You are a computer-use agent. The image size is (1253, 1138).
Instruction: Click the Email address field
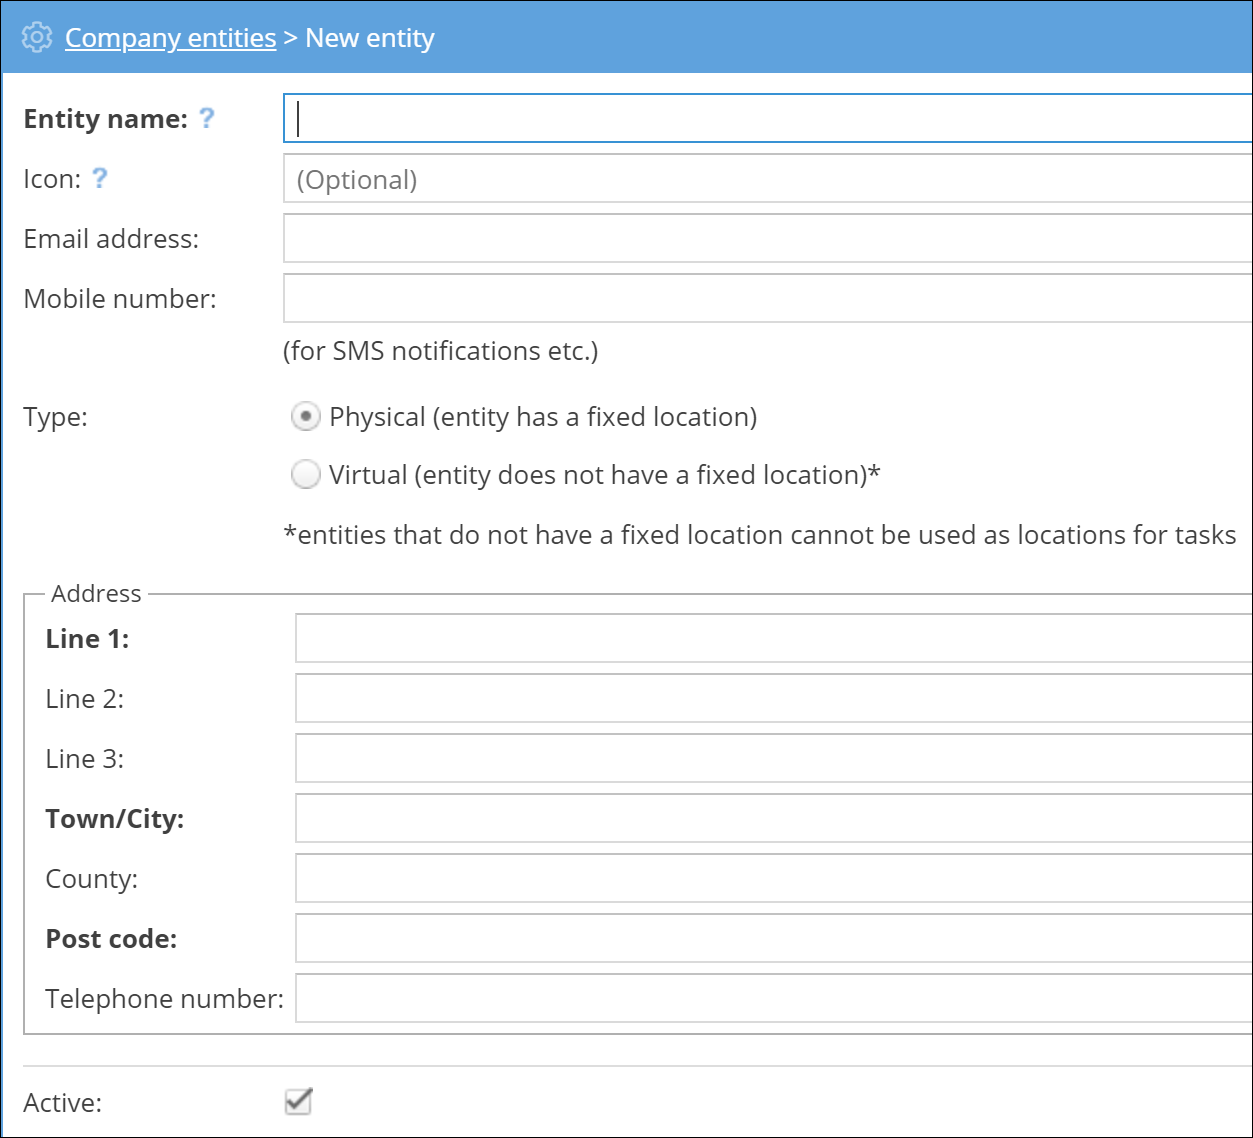tap(768, 239)
